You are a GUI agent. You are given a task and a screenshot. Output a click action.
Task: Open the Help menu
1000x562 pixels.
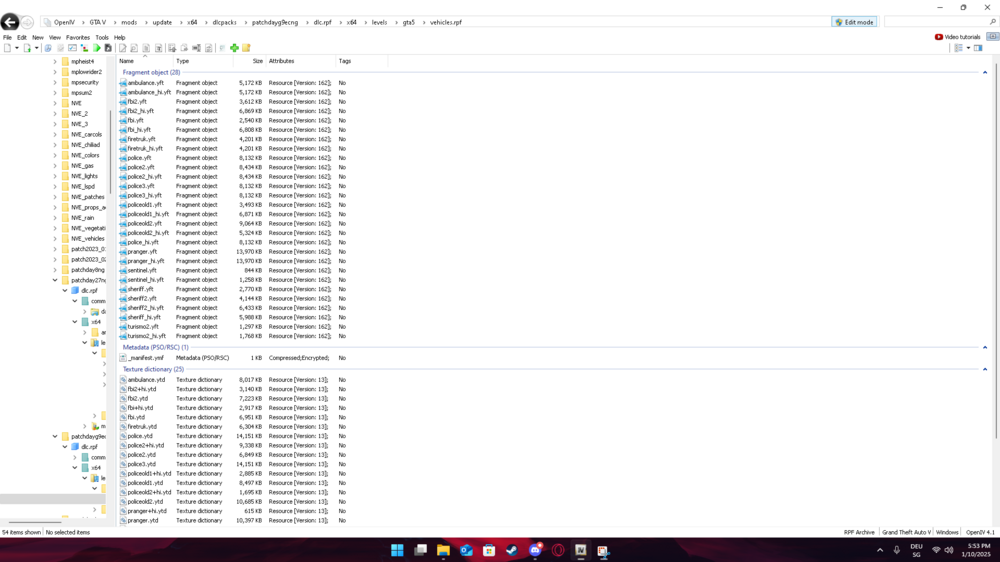click(119, 38)
